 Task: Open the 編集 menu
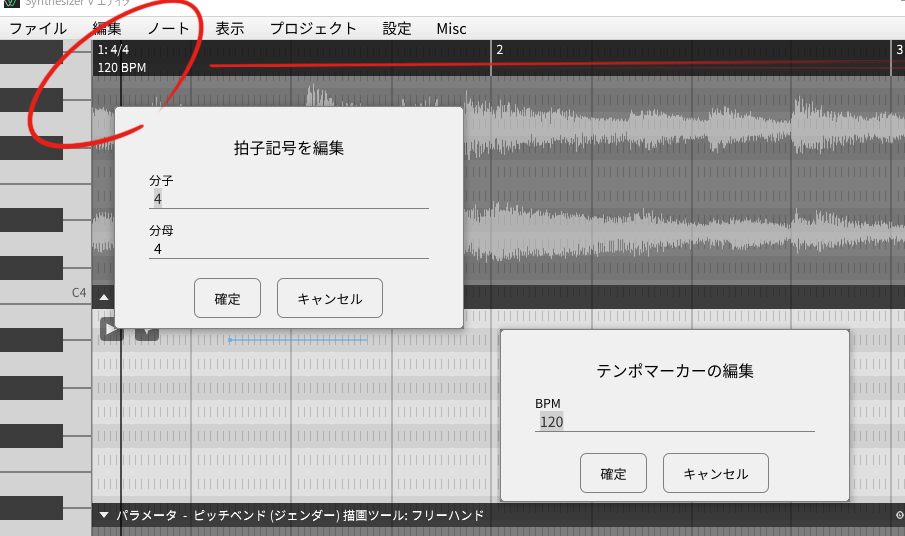point(107,28)
